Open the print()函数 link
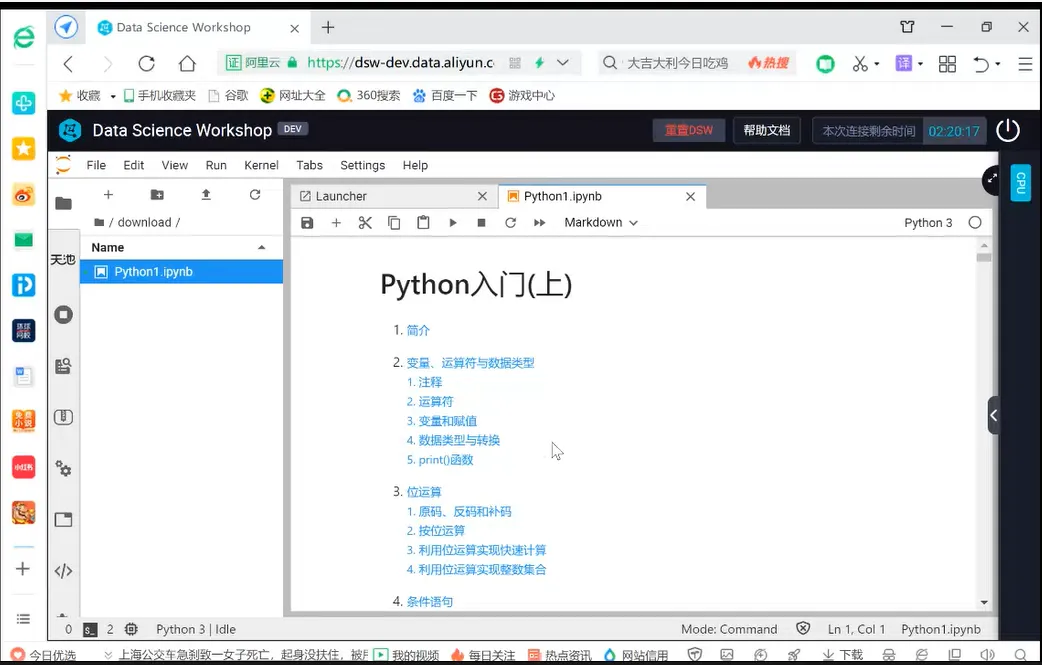 [446, 460]
